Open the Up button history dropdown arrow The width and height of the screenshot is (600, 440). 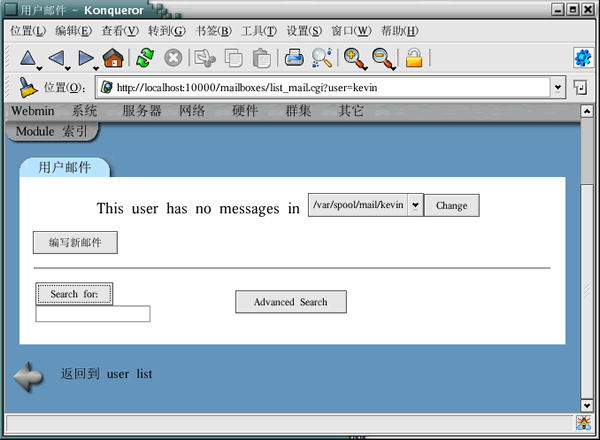point(39,68)
